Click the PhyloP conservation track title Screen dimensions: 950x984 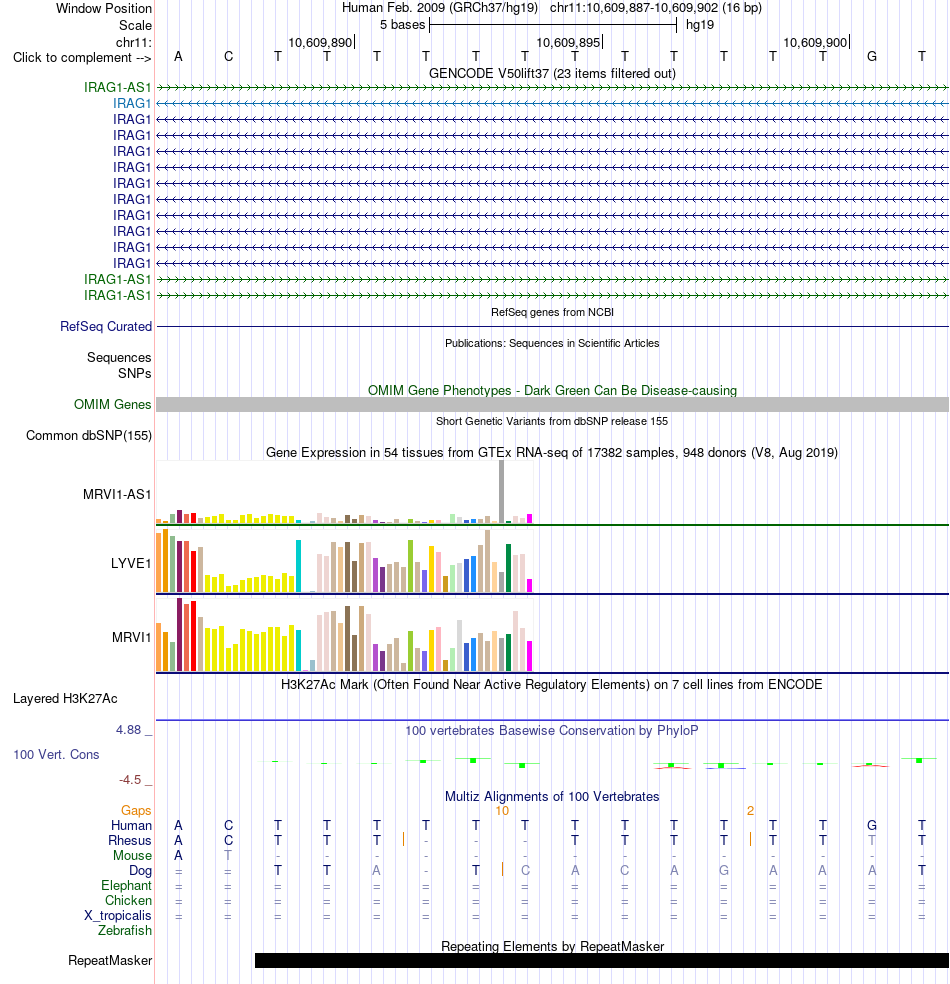tap(552, 730)
